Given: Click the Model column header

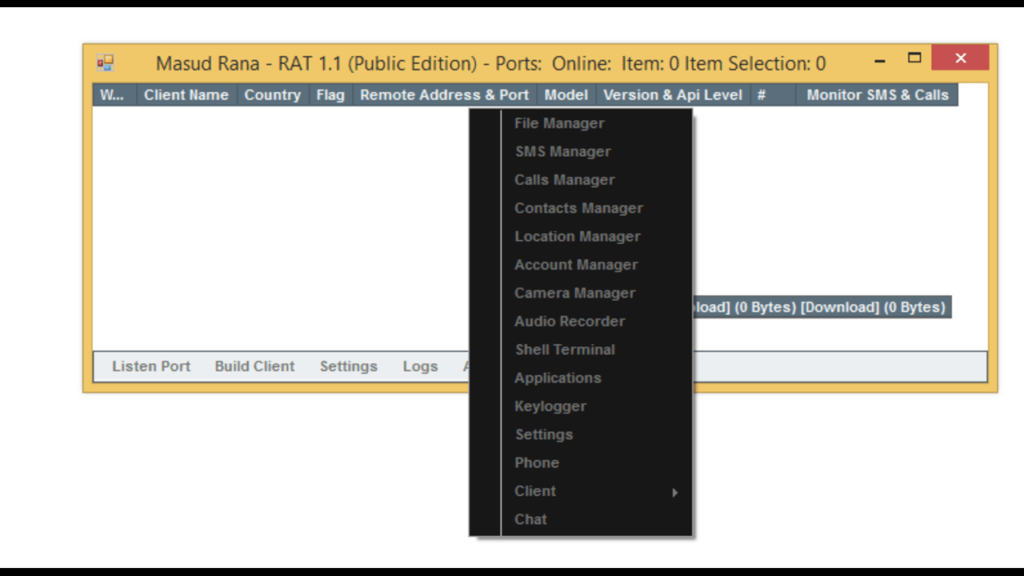Looking at the screenshot, I should coord(566,95).
